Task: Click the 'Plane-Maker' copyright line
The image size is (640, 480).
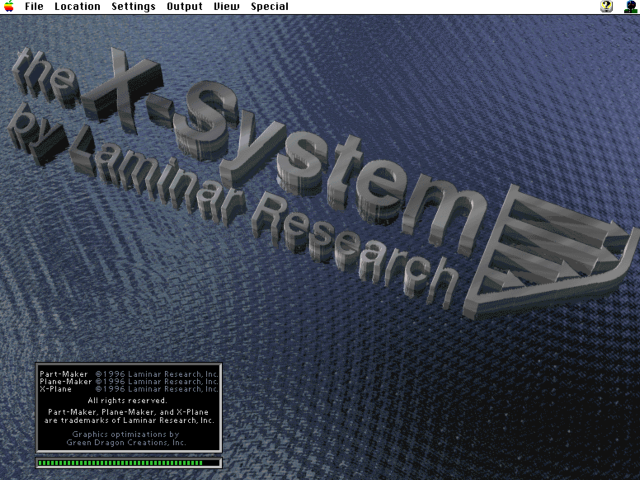Action: 129,382
